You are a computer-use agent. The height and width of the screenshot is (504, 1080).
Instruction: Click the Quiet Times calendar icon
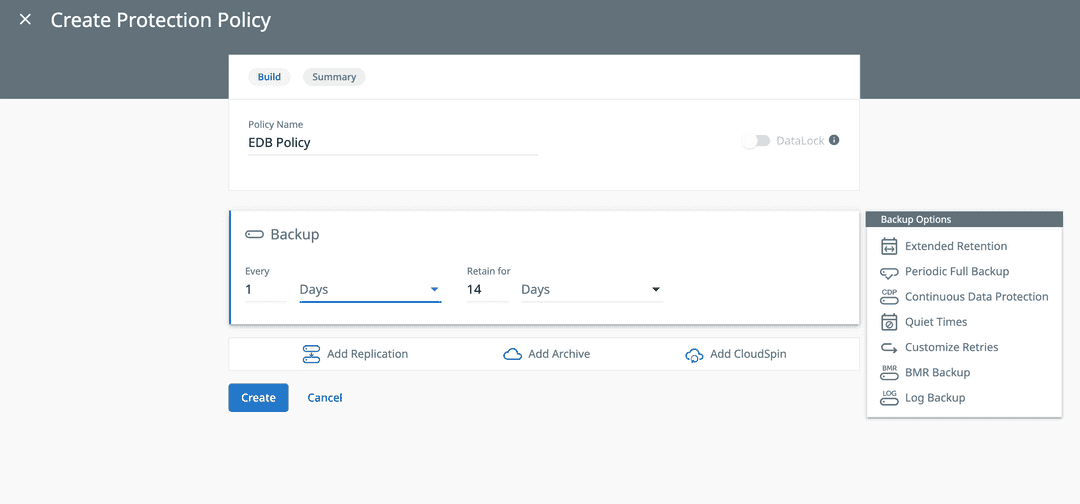pyautogui.click(x=889, y=322)
